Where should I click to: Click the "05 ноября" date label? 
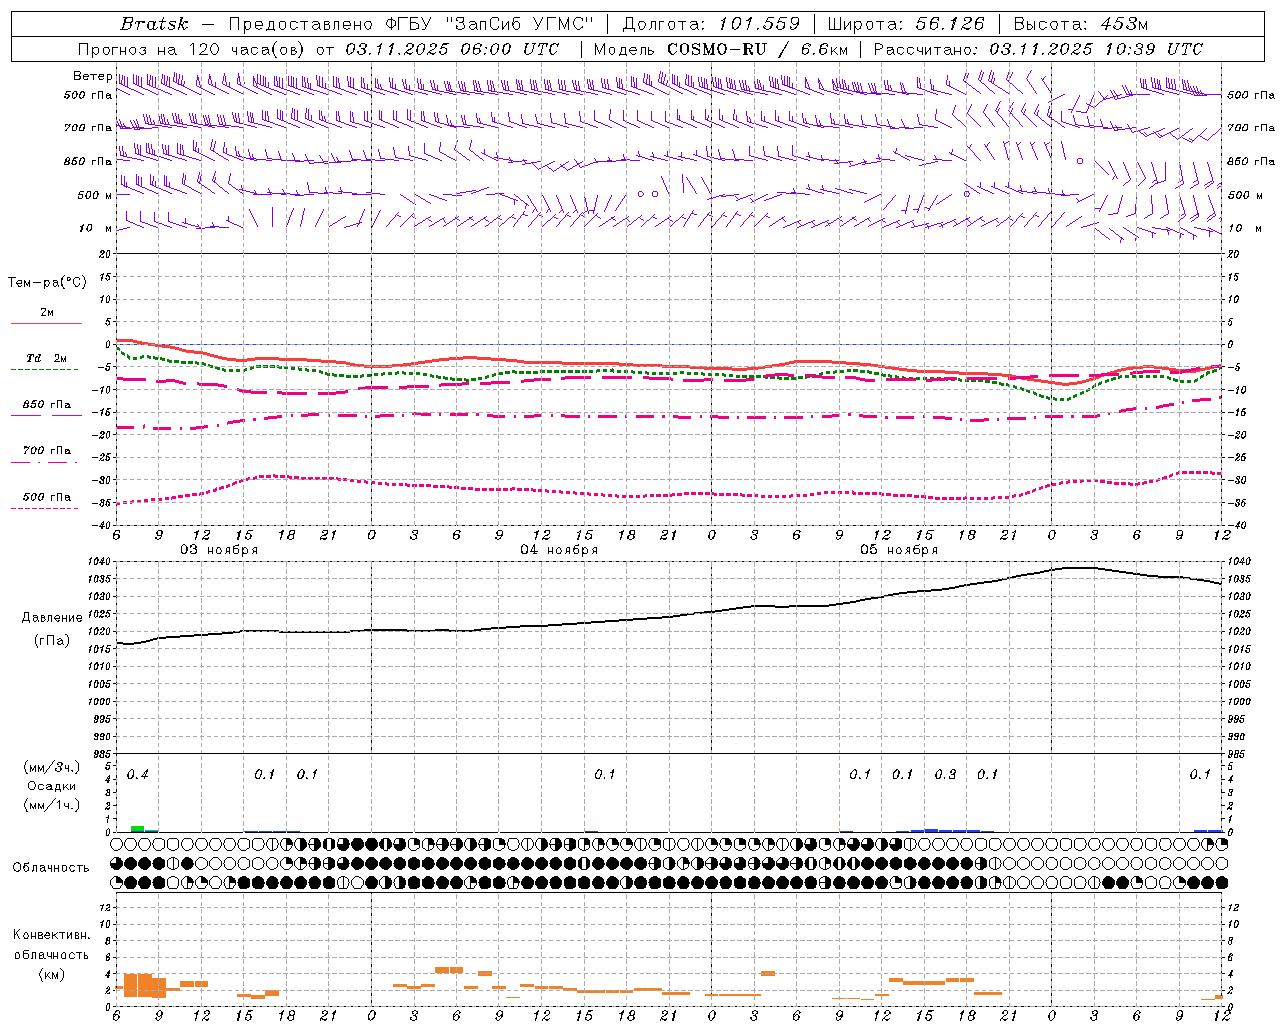[899, 550]
